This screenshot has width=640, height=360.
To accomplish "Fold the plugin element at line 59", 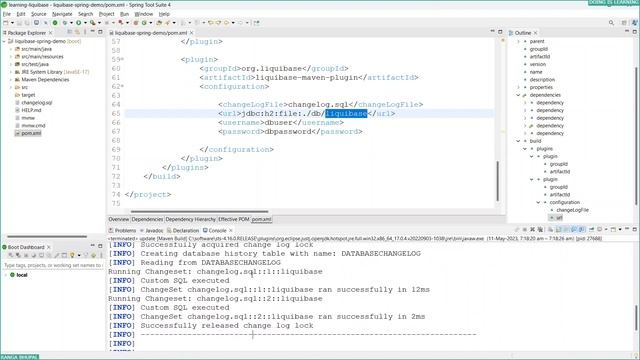I will tap(122, 60).
